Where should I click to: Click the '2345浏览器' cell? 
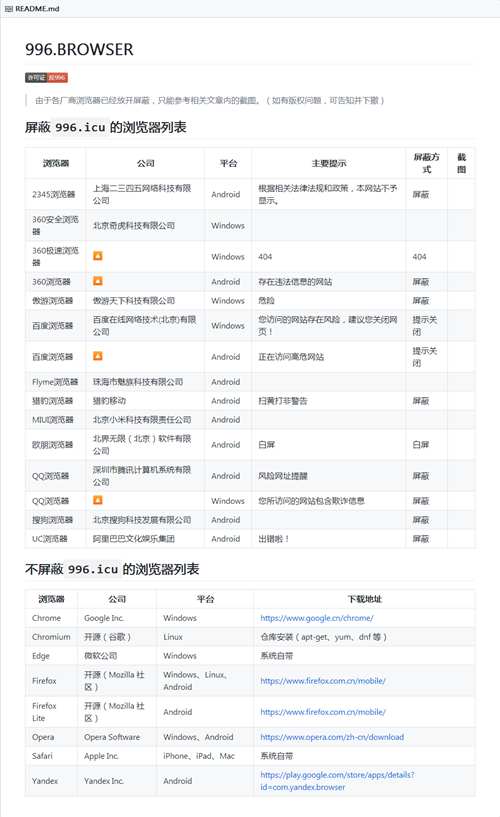pos(54,194)
